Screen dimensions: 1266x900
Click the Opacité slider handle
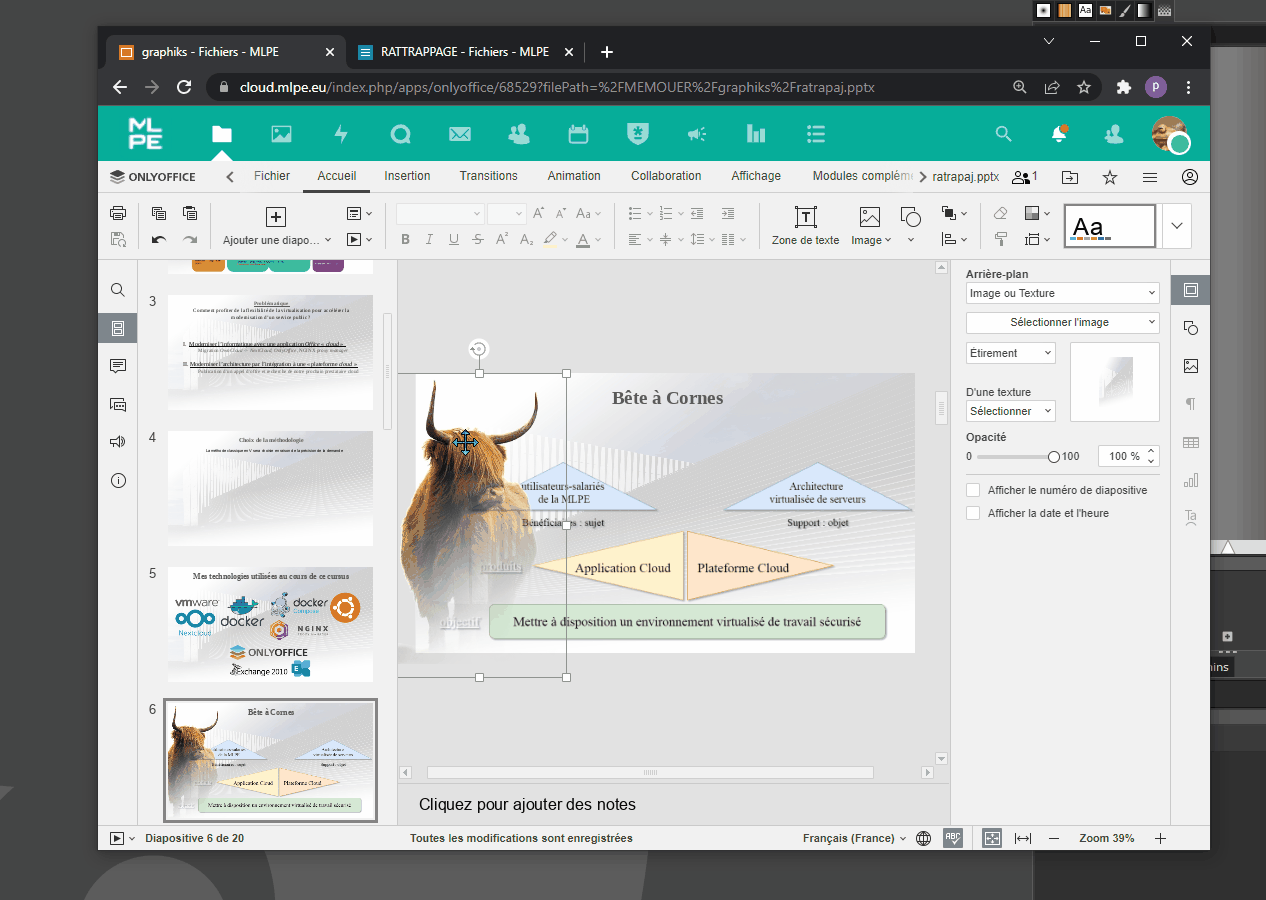pyautogui.click(x=1054, y=456)
